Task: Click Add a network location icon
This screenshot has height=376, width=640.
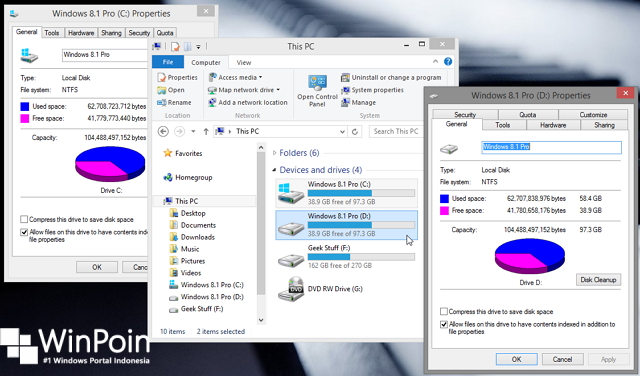Action: [212, 102]
